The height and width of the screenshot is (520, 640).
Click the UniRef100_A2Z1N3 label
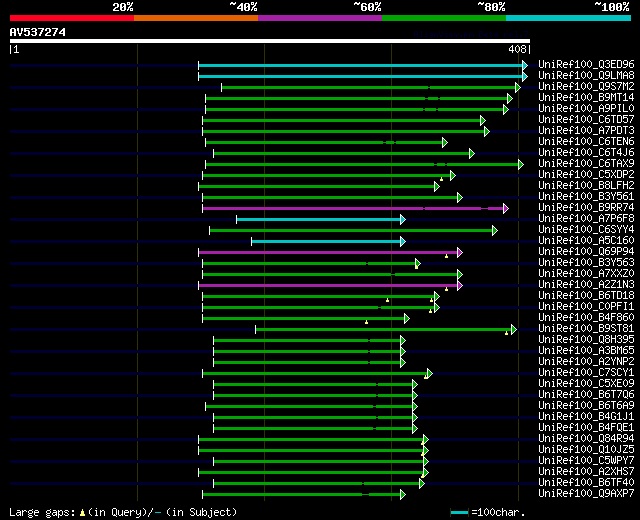click(x=586, y=285)
